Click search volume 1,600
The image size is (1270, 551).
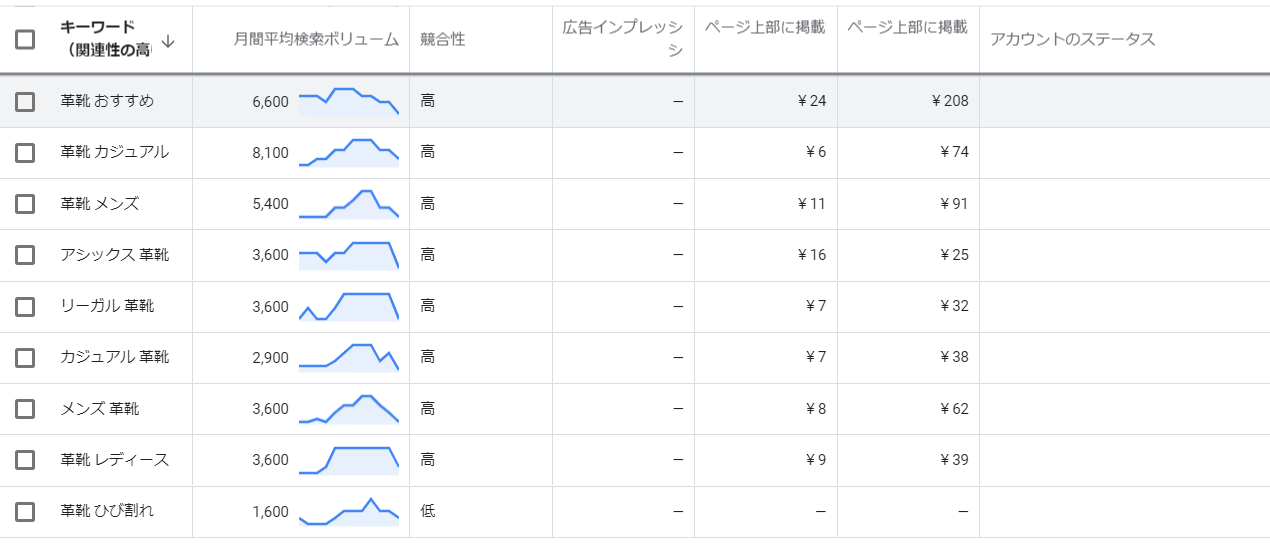tap(271, 512)
